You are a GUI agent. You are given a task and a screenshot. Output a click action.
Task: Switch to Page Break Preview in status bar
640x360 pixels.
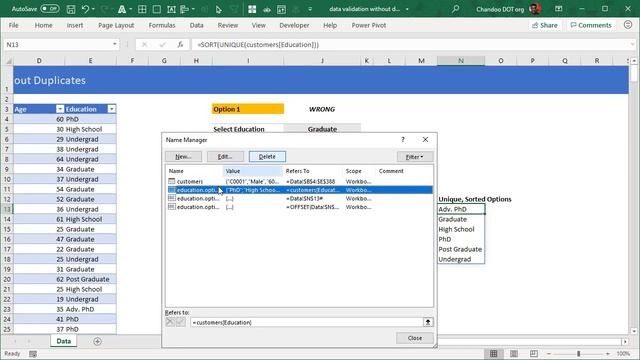tap(533, 353)
